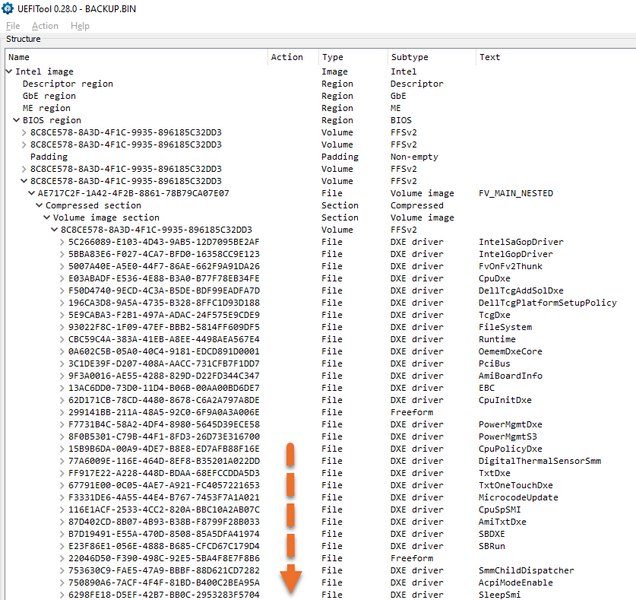Click the Subtype column header
The width and height of the screenshot is (636, 600).
pyautogui.click(x=432, y=57)
